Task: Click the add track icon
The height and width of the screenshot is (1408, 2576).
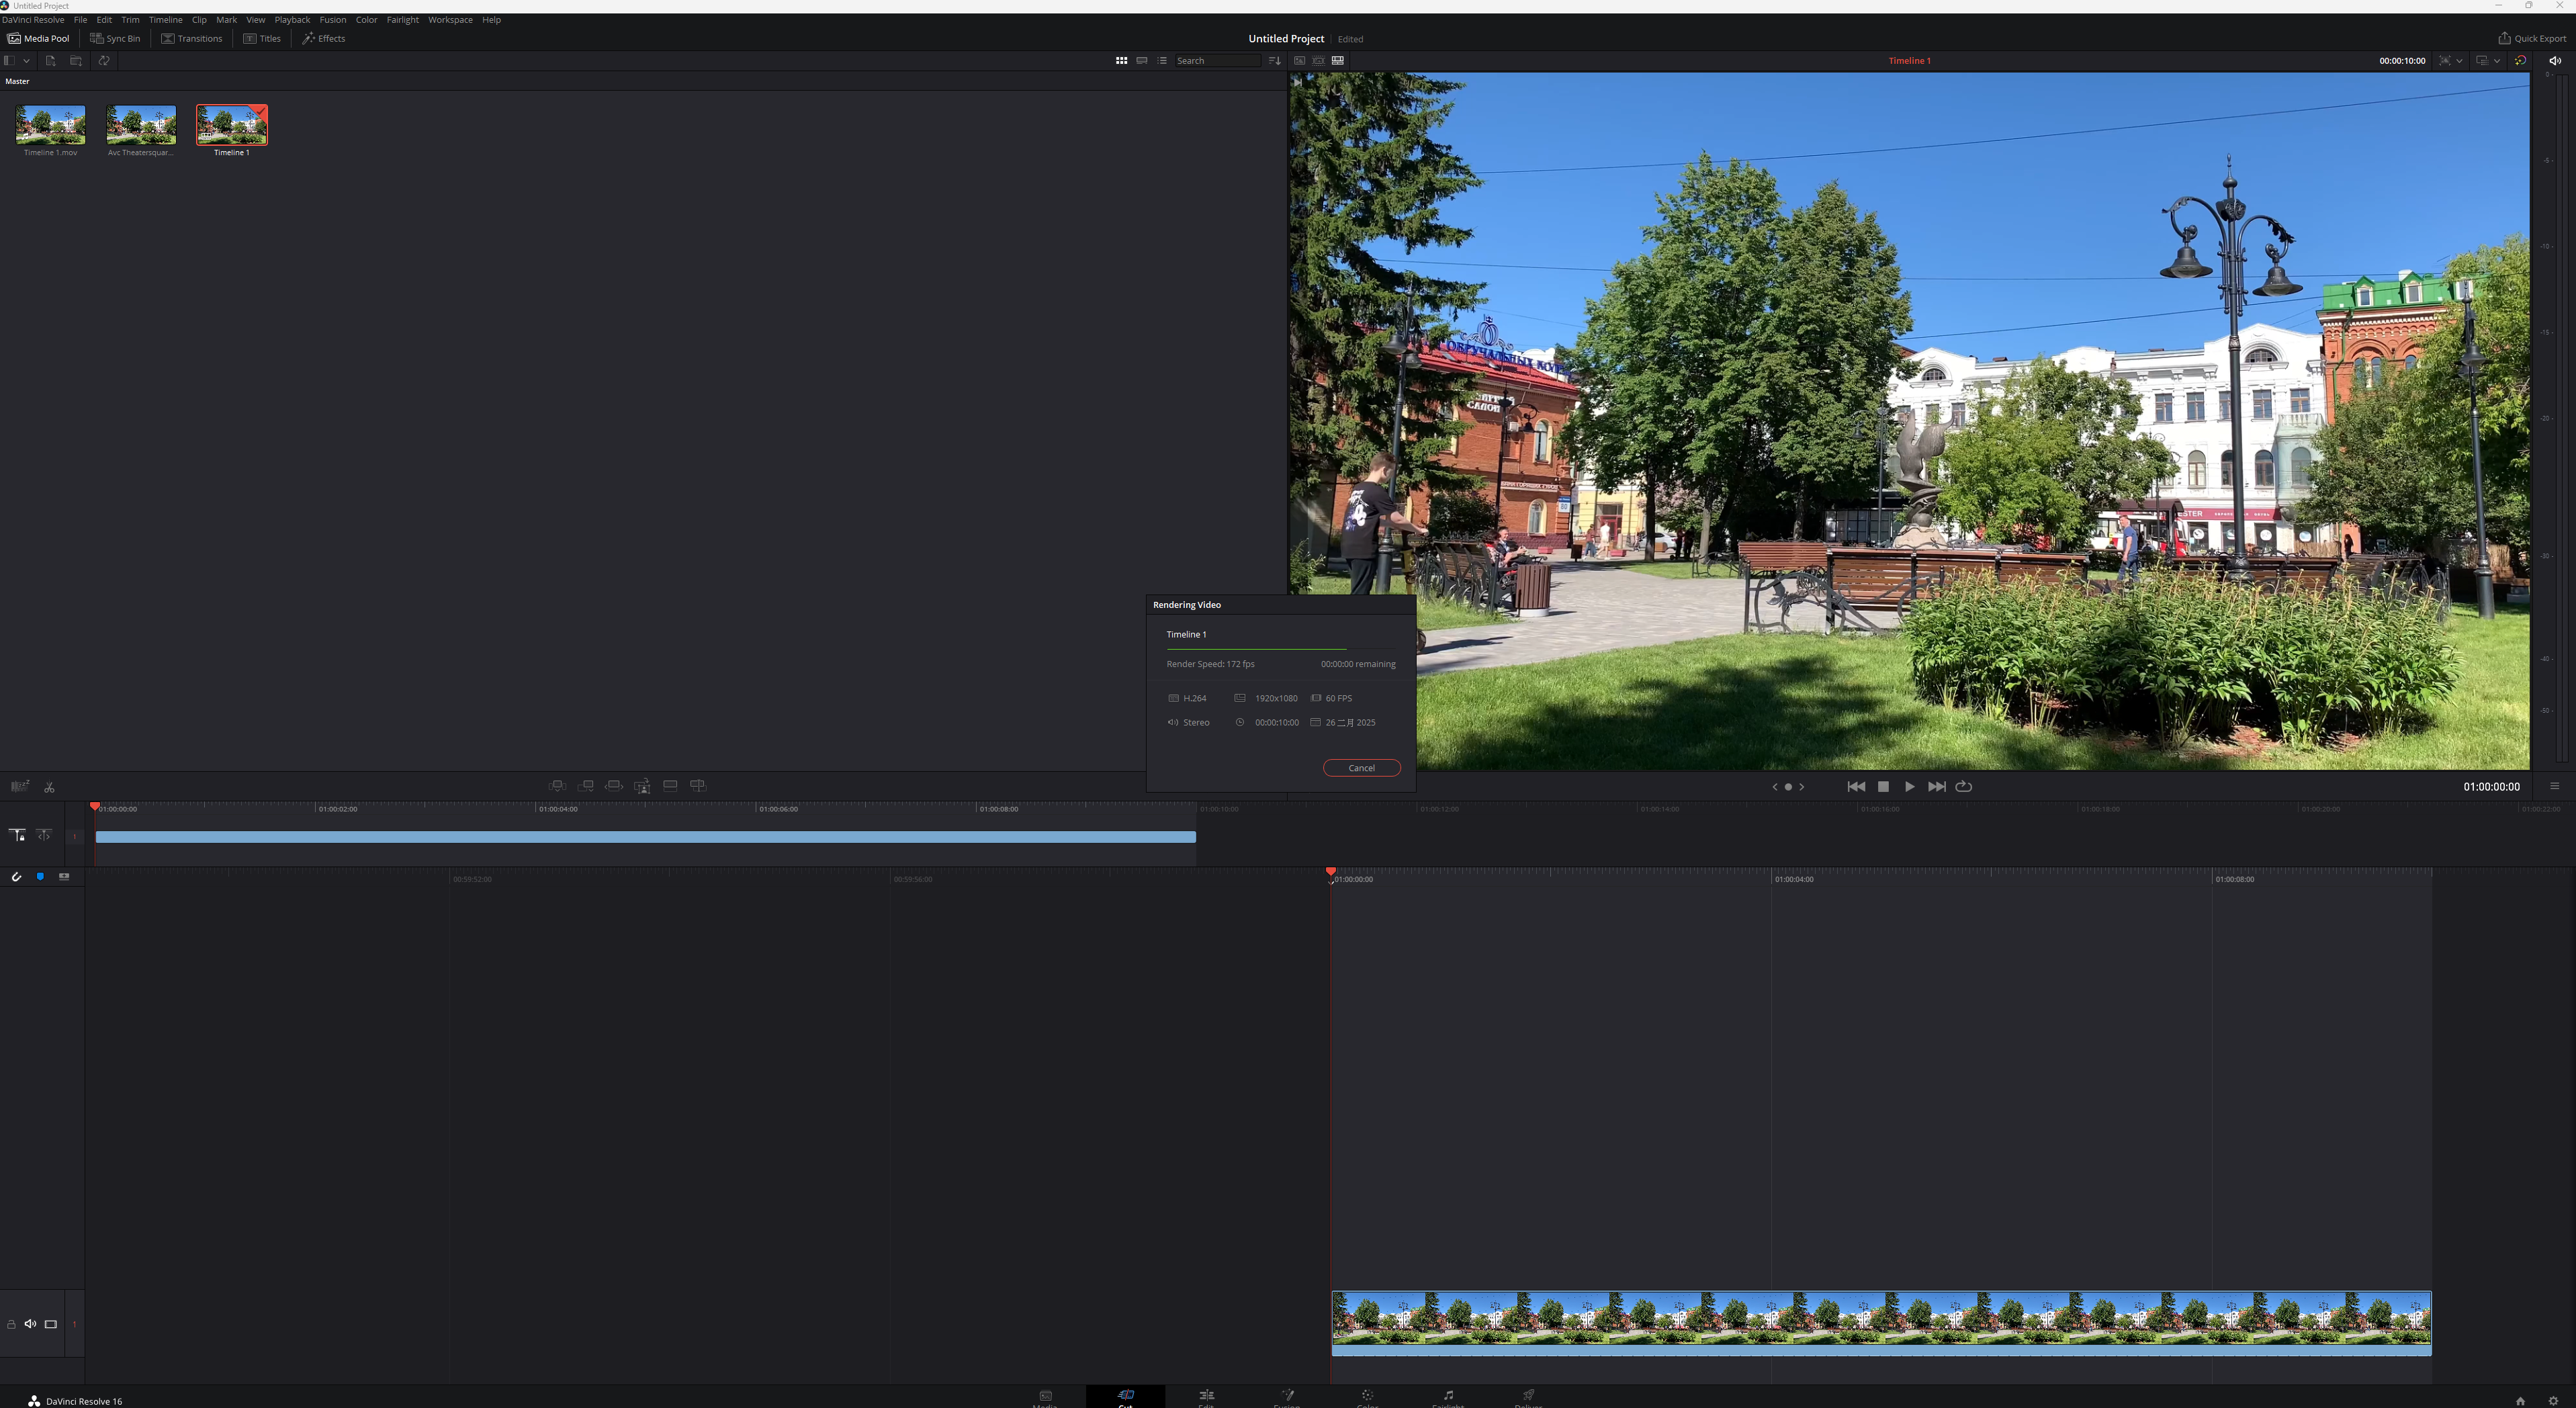Action: pos(64,877)
